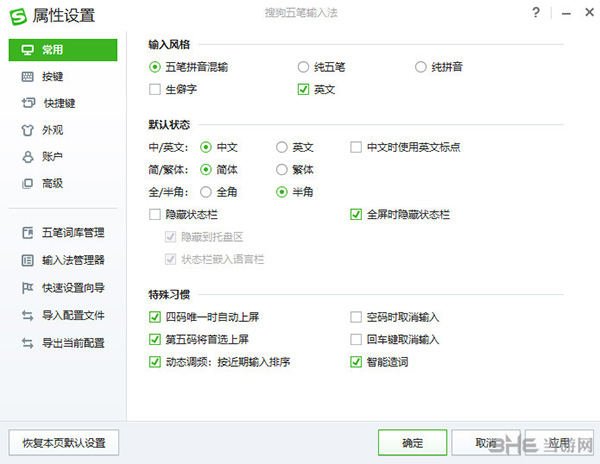This screenshot has height=464, width=600.
Task: Start 快速设置向导
Action: (x=63, y=288)
